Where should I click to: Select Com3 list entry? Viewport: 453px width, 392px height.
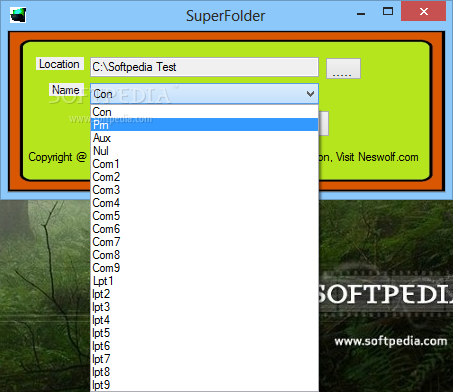(x=204, y=190)
